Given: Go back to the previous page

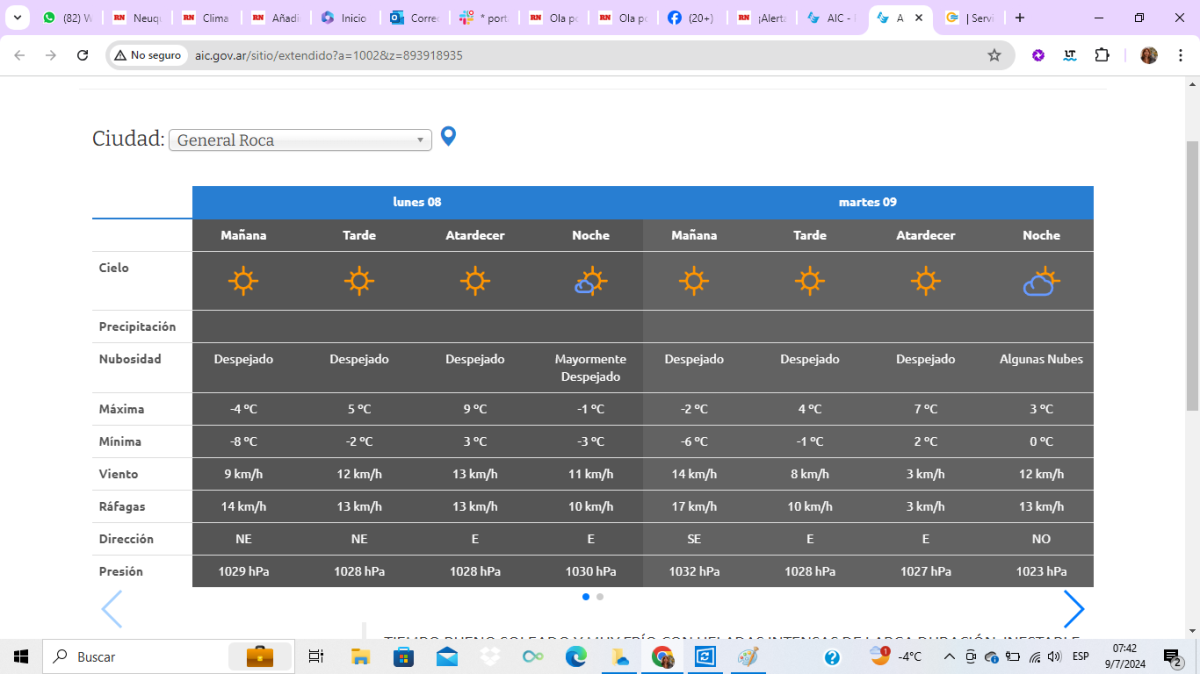Looking at the screenshot, I should (19, 55).
